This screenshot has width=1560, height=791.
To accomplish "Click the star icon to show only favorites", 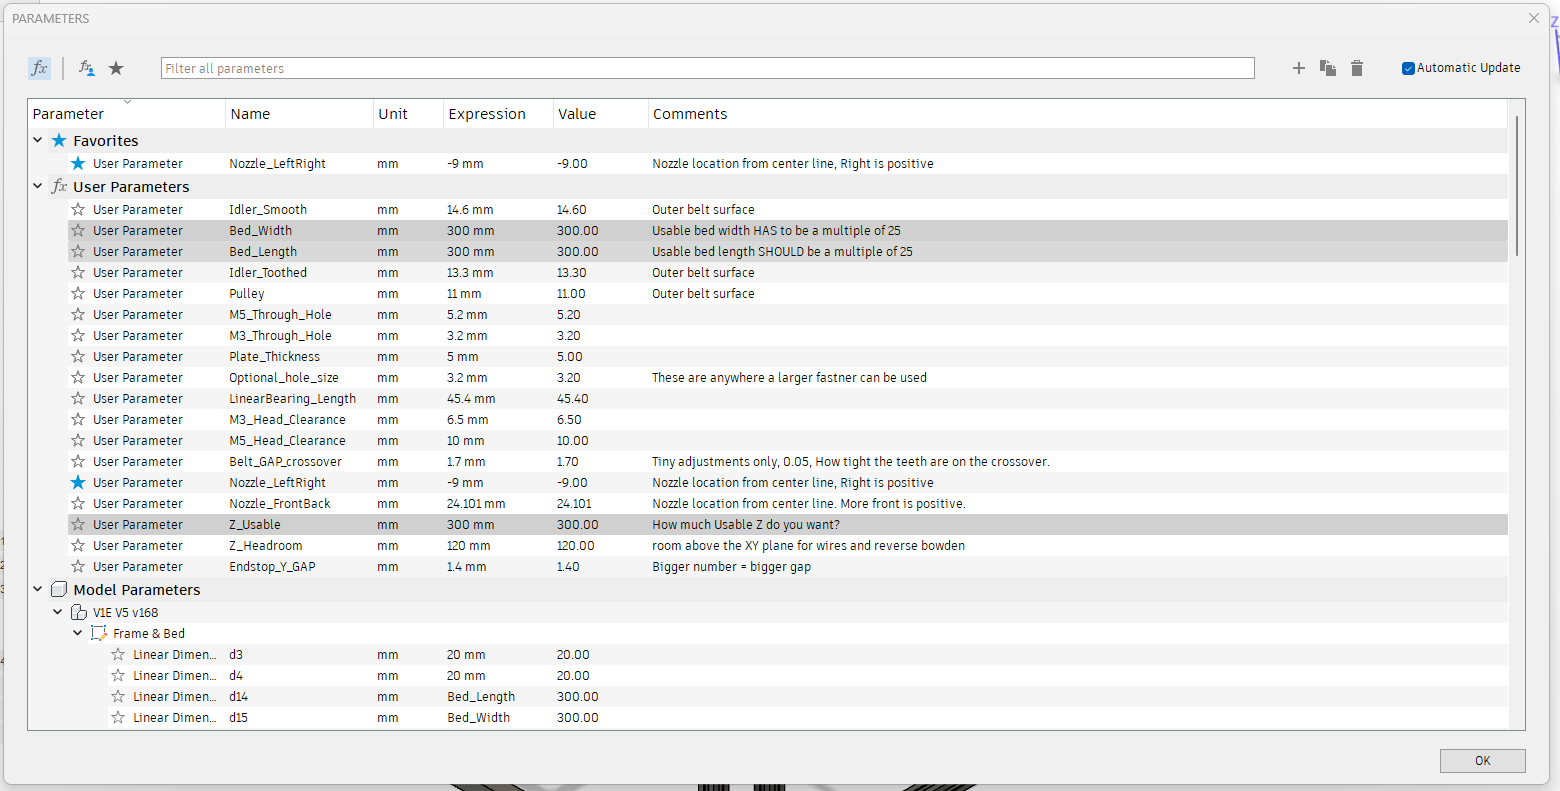I will coord(115,67).
